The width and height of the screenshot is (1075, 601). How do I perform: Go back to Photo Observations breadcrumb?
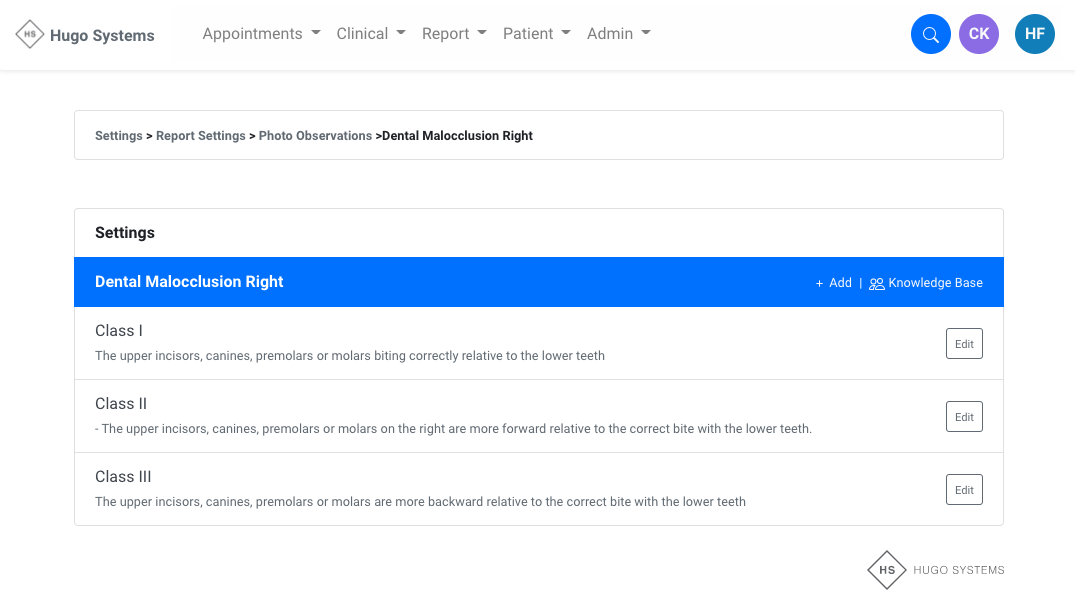315,136
